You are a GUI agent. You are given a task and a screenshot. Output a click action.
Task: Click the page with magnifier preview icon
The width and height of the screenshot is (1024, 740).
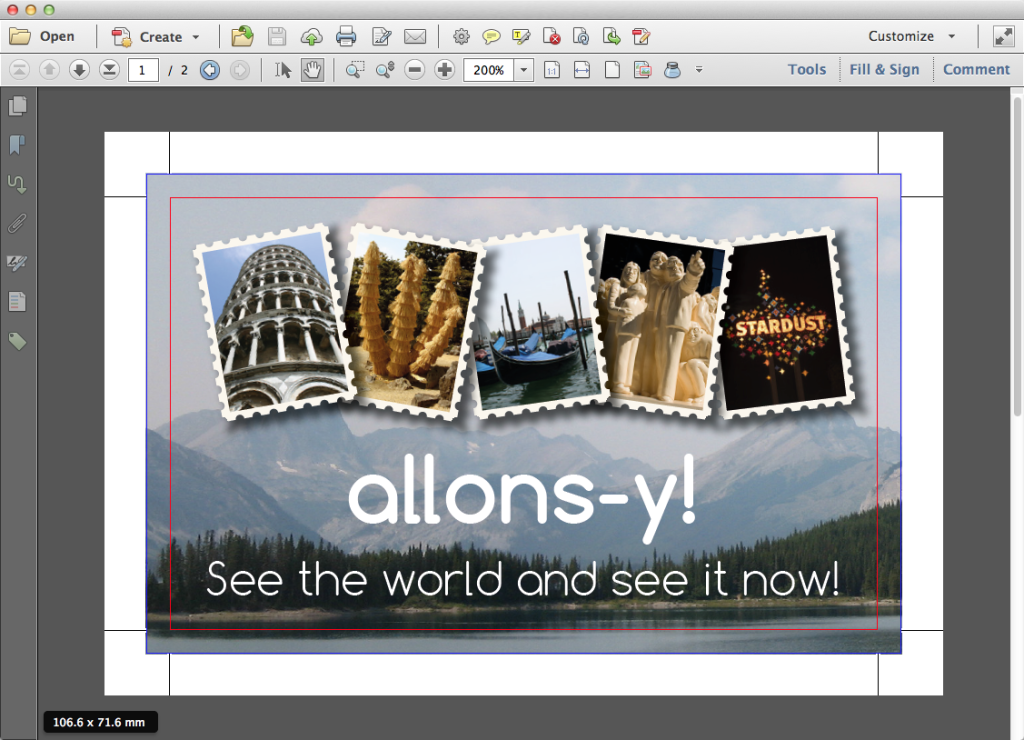click(581, 37)
